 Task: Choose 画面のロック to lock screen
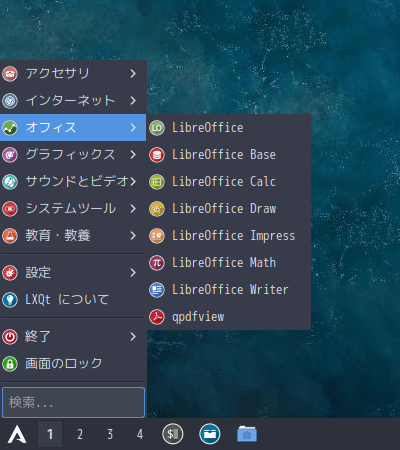pos(73,364)
